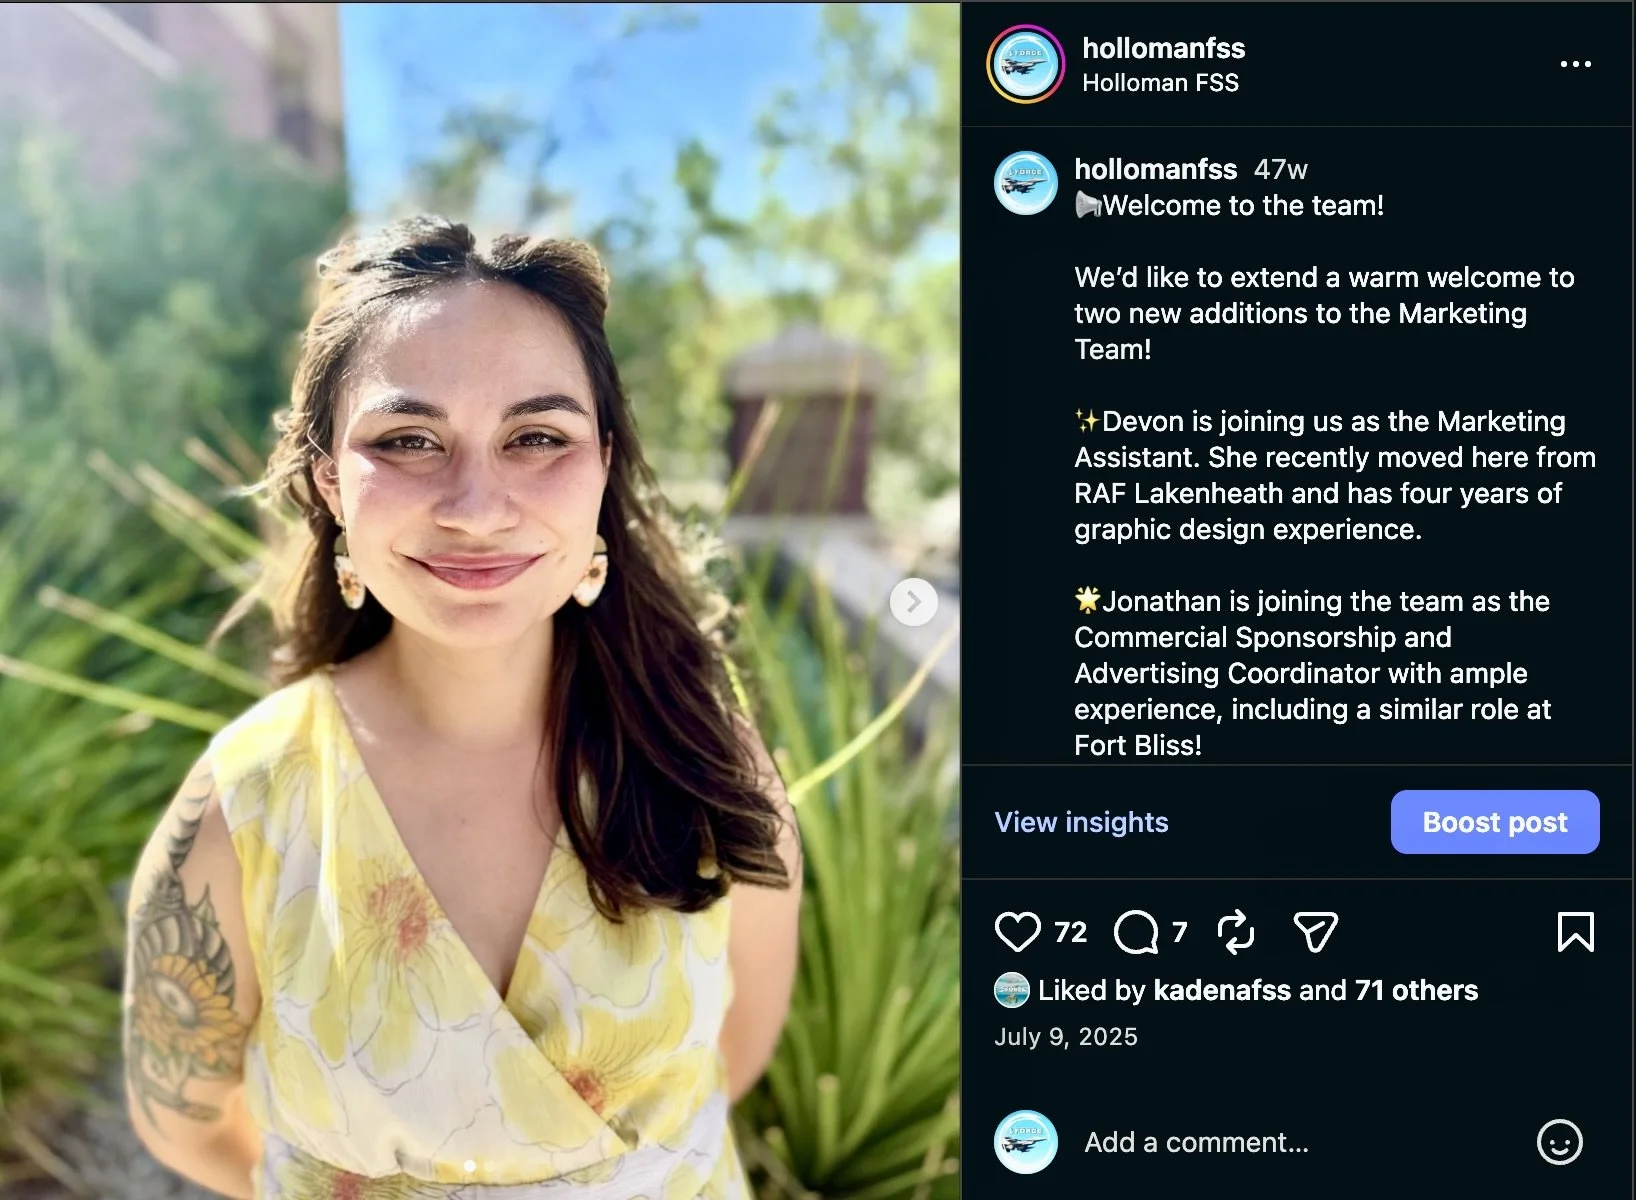The width and height of the screenshot is (1636, 1200).
Task: Open View insights link
Action: [1081, 822]
